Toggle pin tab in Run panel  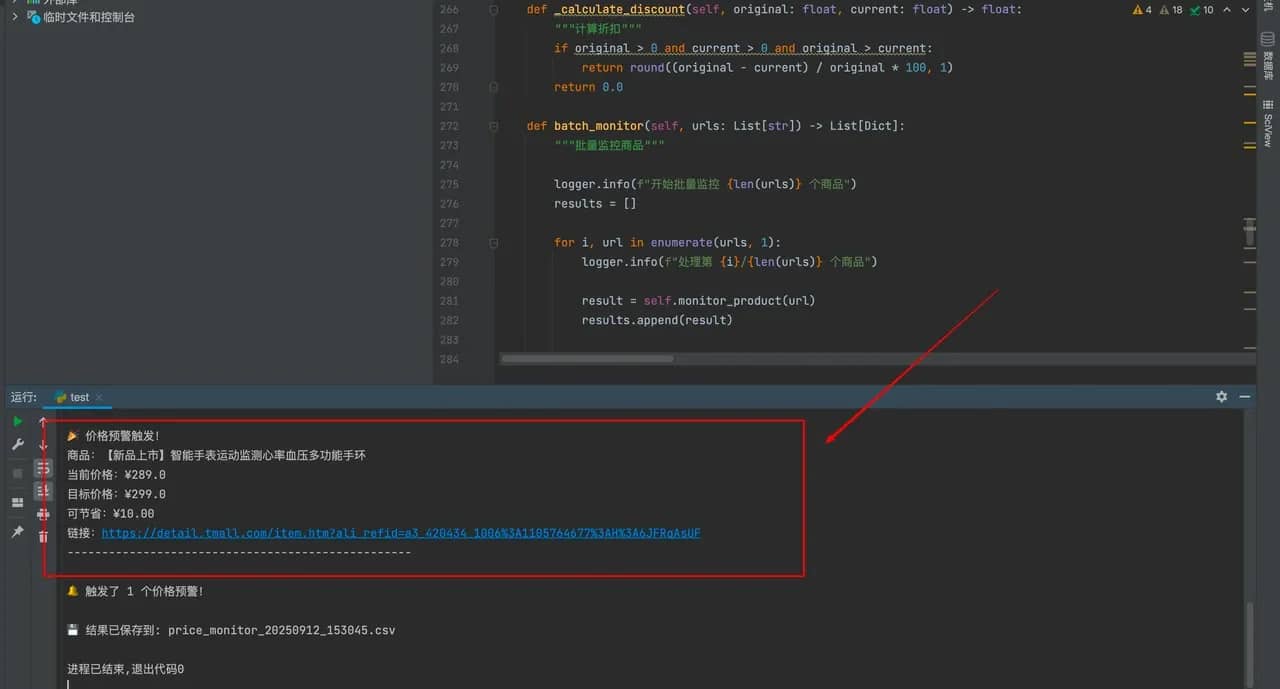click(x=17, y=532)
